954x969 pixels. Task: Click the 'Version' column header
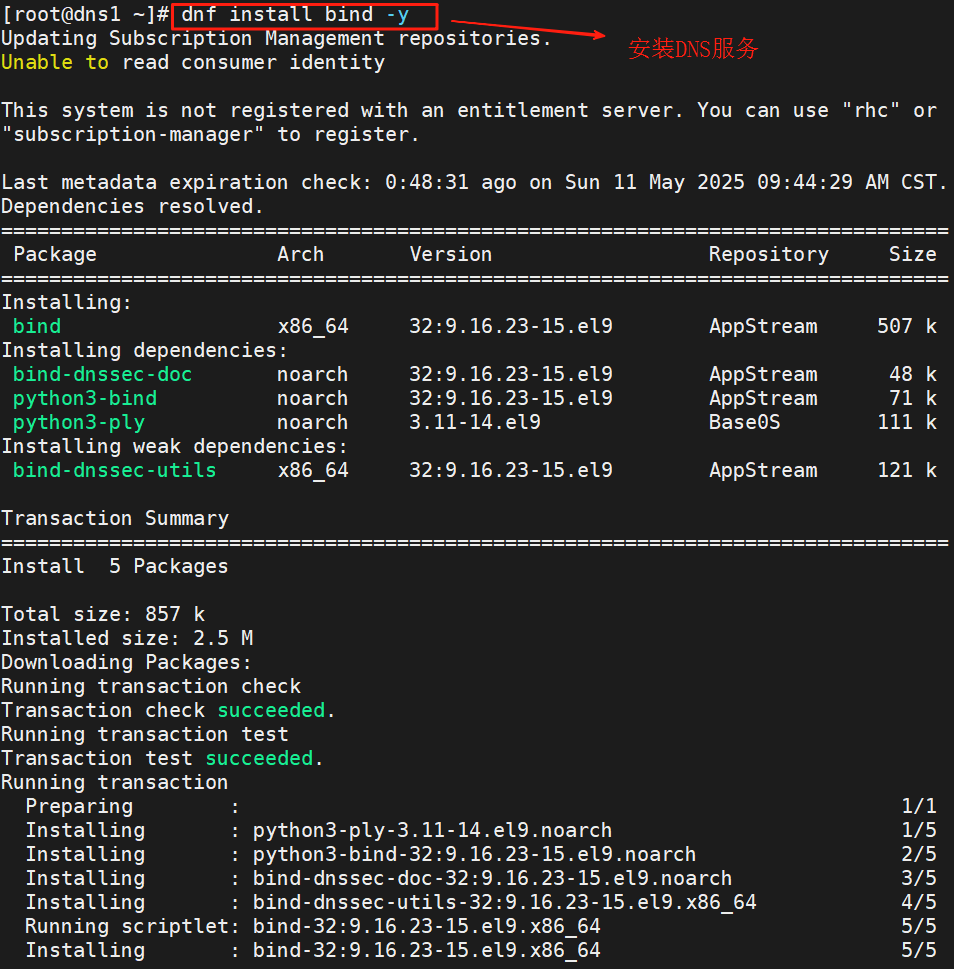tap(451, 255)
